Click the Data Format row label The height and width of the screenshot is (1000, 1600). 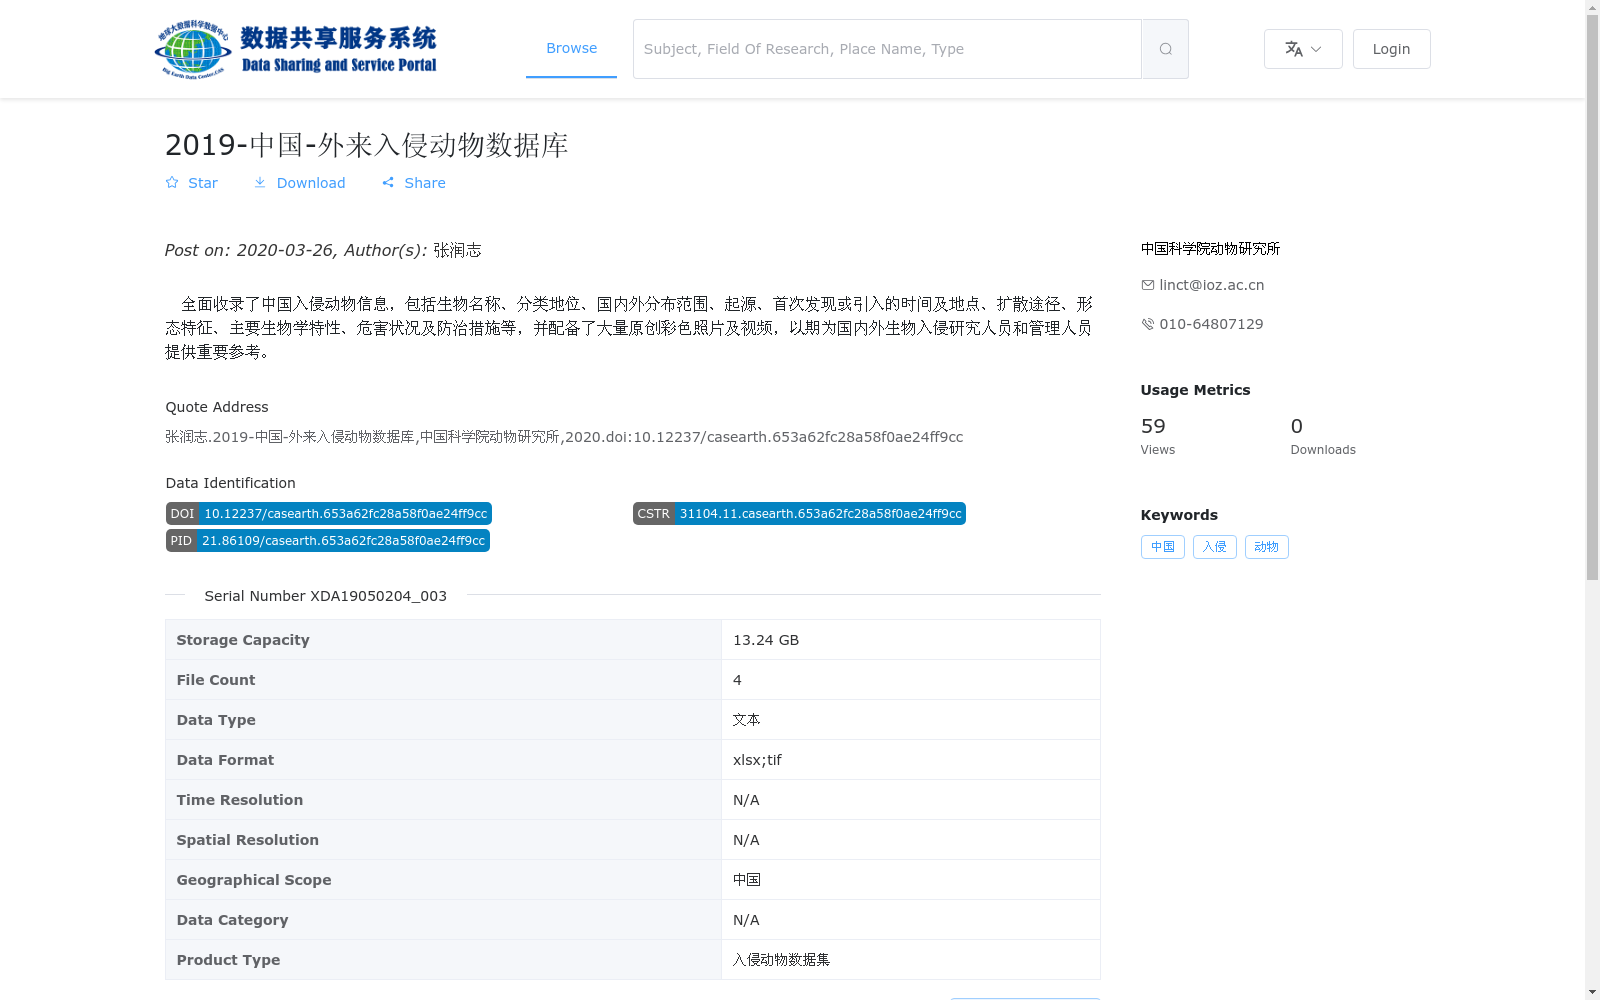click(225, 760)
